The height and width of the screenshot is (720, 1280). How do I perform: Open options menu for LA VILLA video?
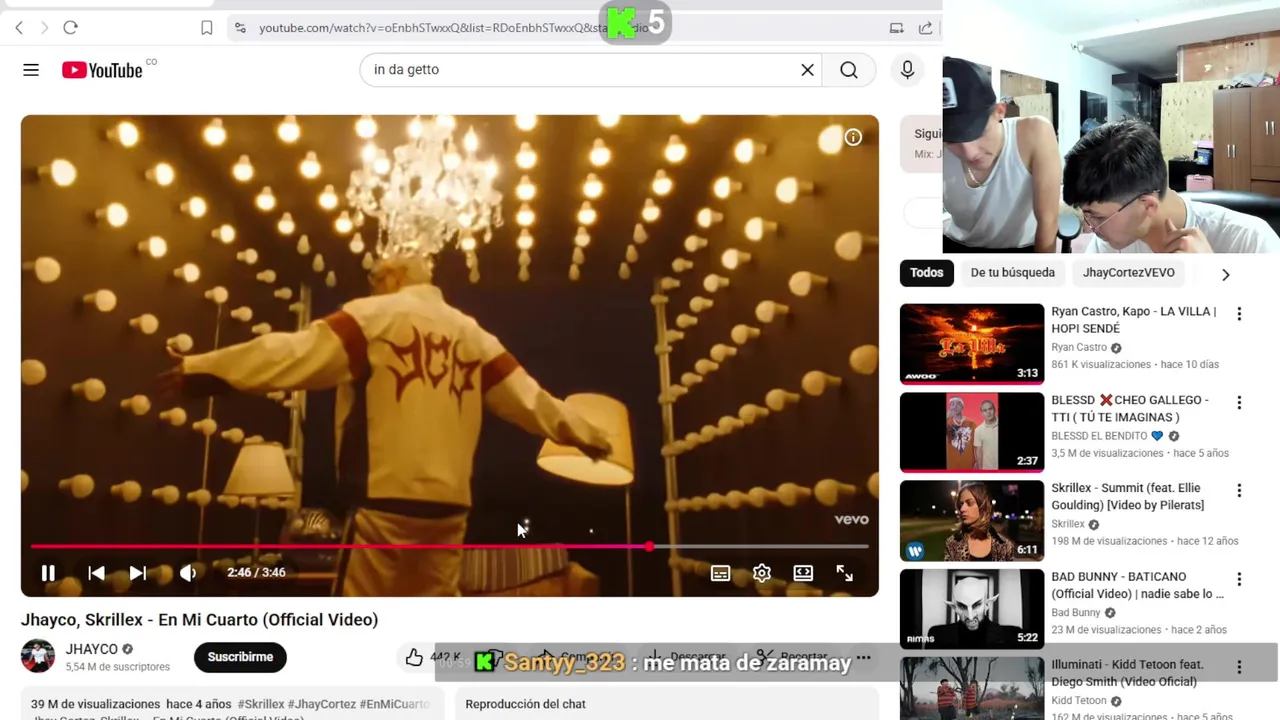point(1239,314)
